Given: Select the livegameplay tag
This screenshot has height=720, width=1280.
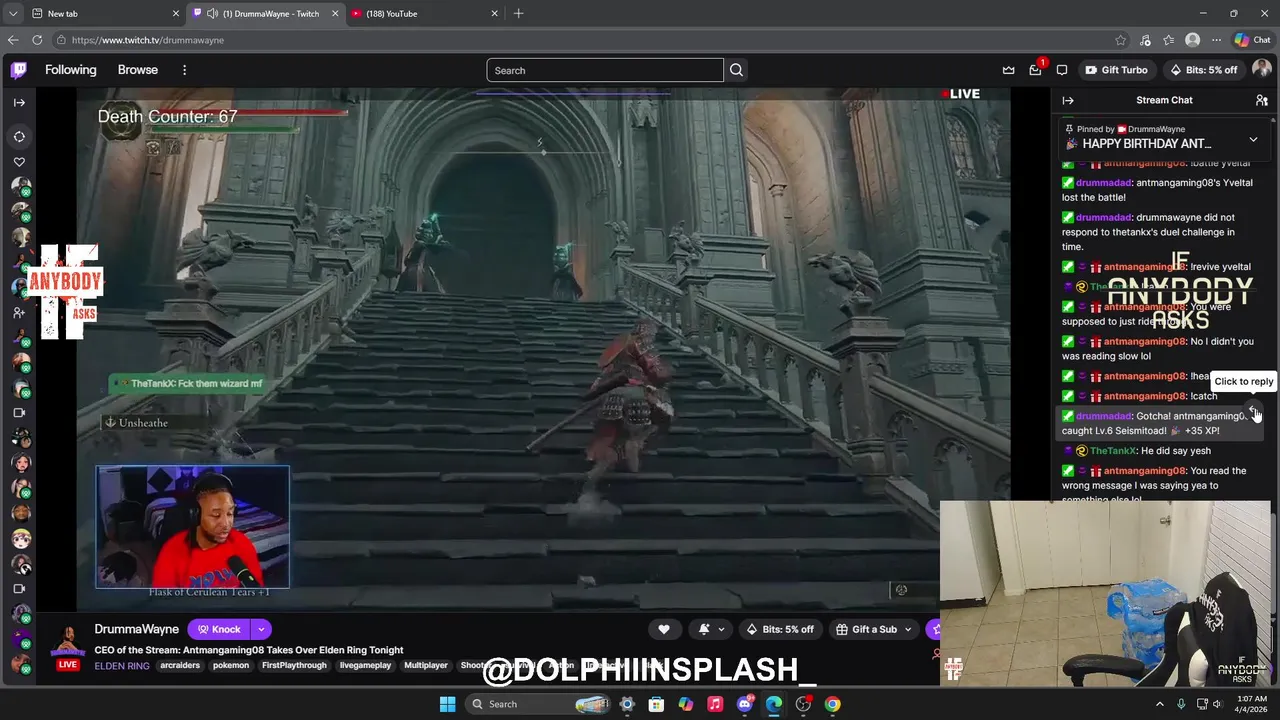Looking at the screenshot, I should coord(366,665).
